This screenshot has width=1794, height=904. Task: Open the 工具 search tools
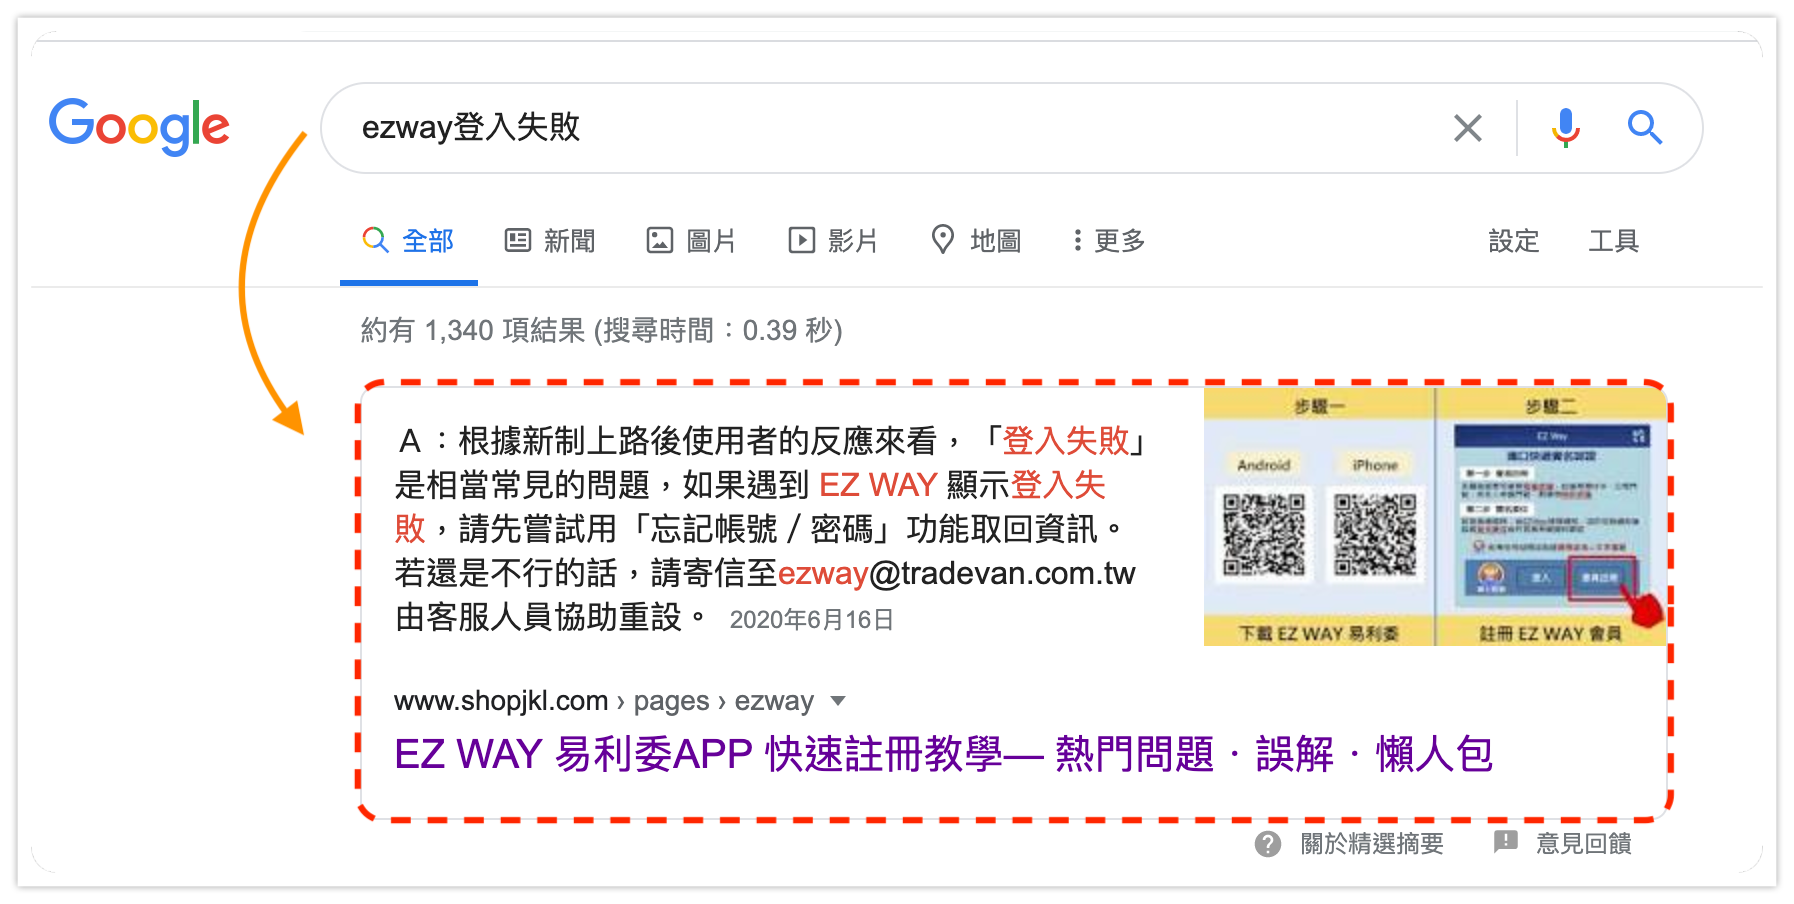pyautogui.click(x=1613, y=241)
